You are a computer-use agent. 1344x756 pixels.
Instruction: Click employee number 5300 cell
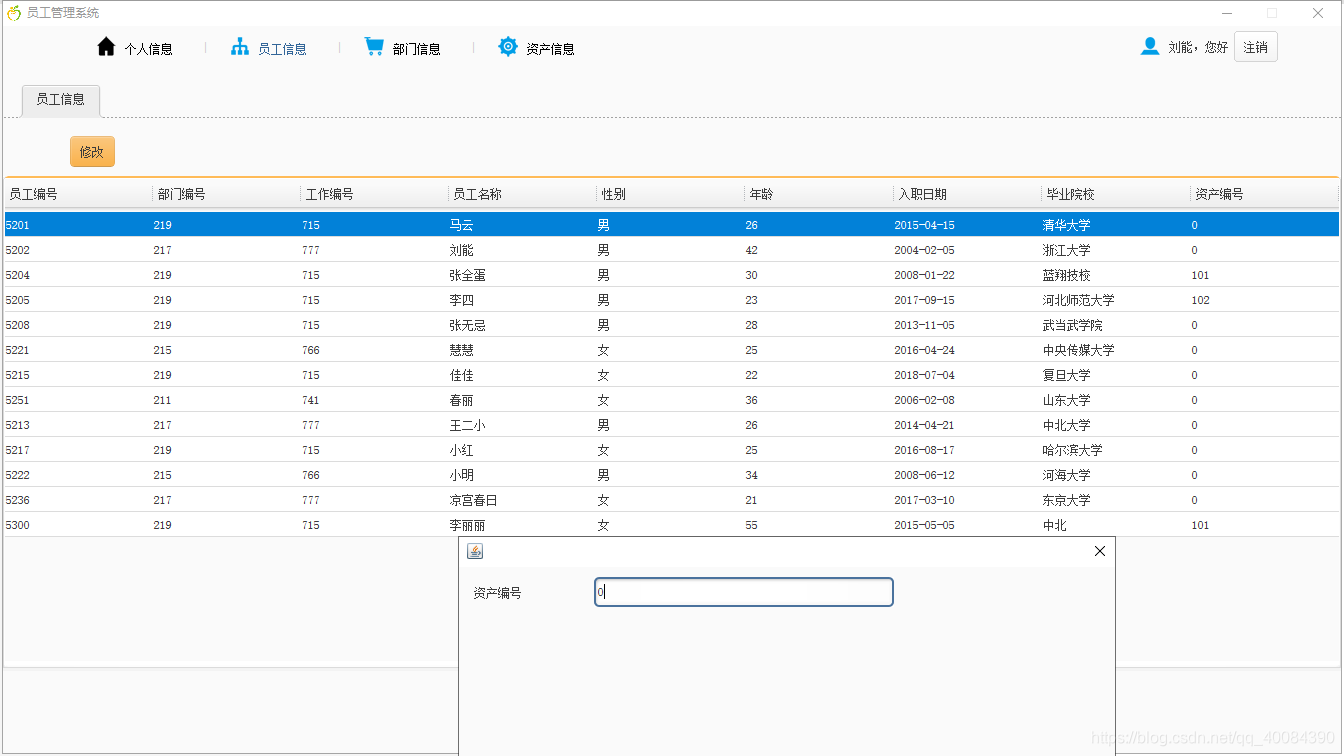tap(78, 525)
